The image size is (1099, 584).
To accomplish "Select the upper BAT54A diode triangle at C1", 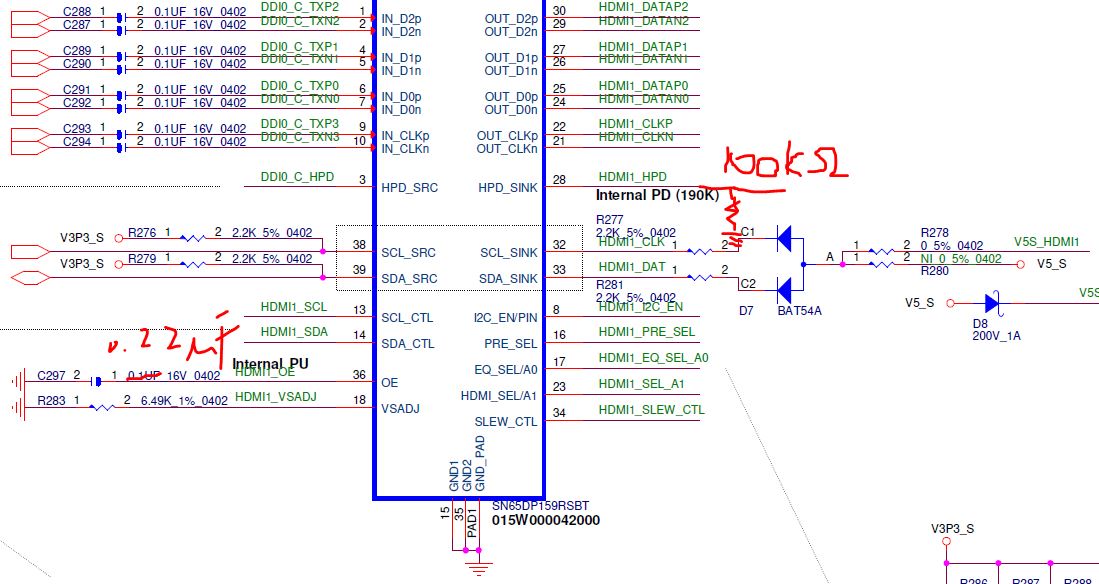I will pyautogui.click(x=784, y=239).
